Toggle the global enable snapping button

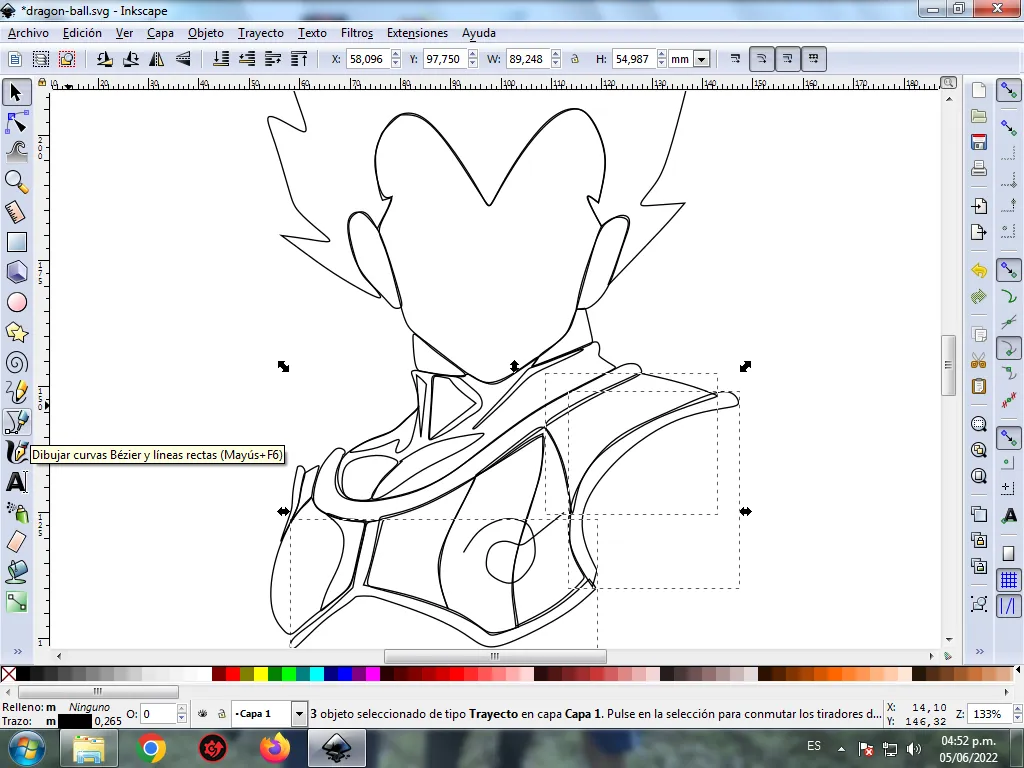tap(1008, 90)
